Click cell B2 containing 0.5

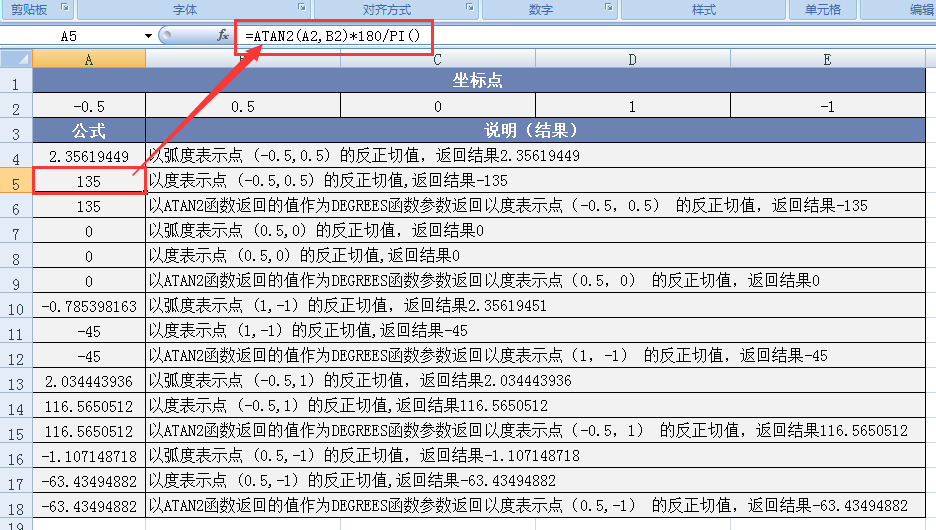(x=243, y=106)
